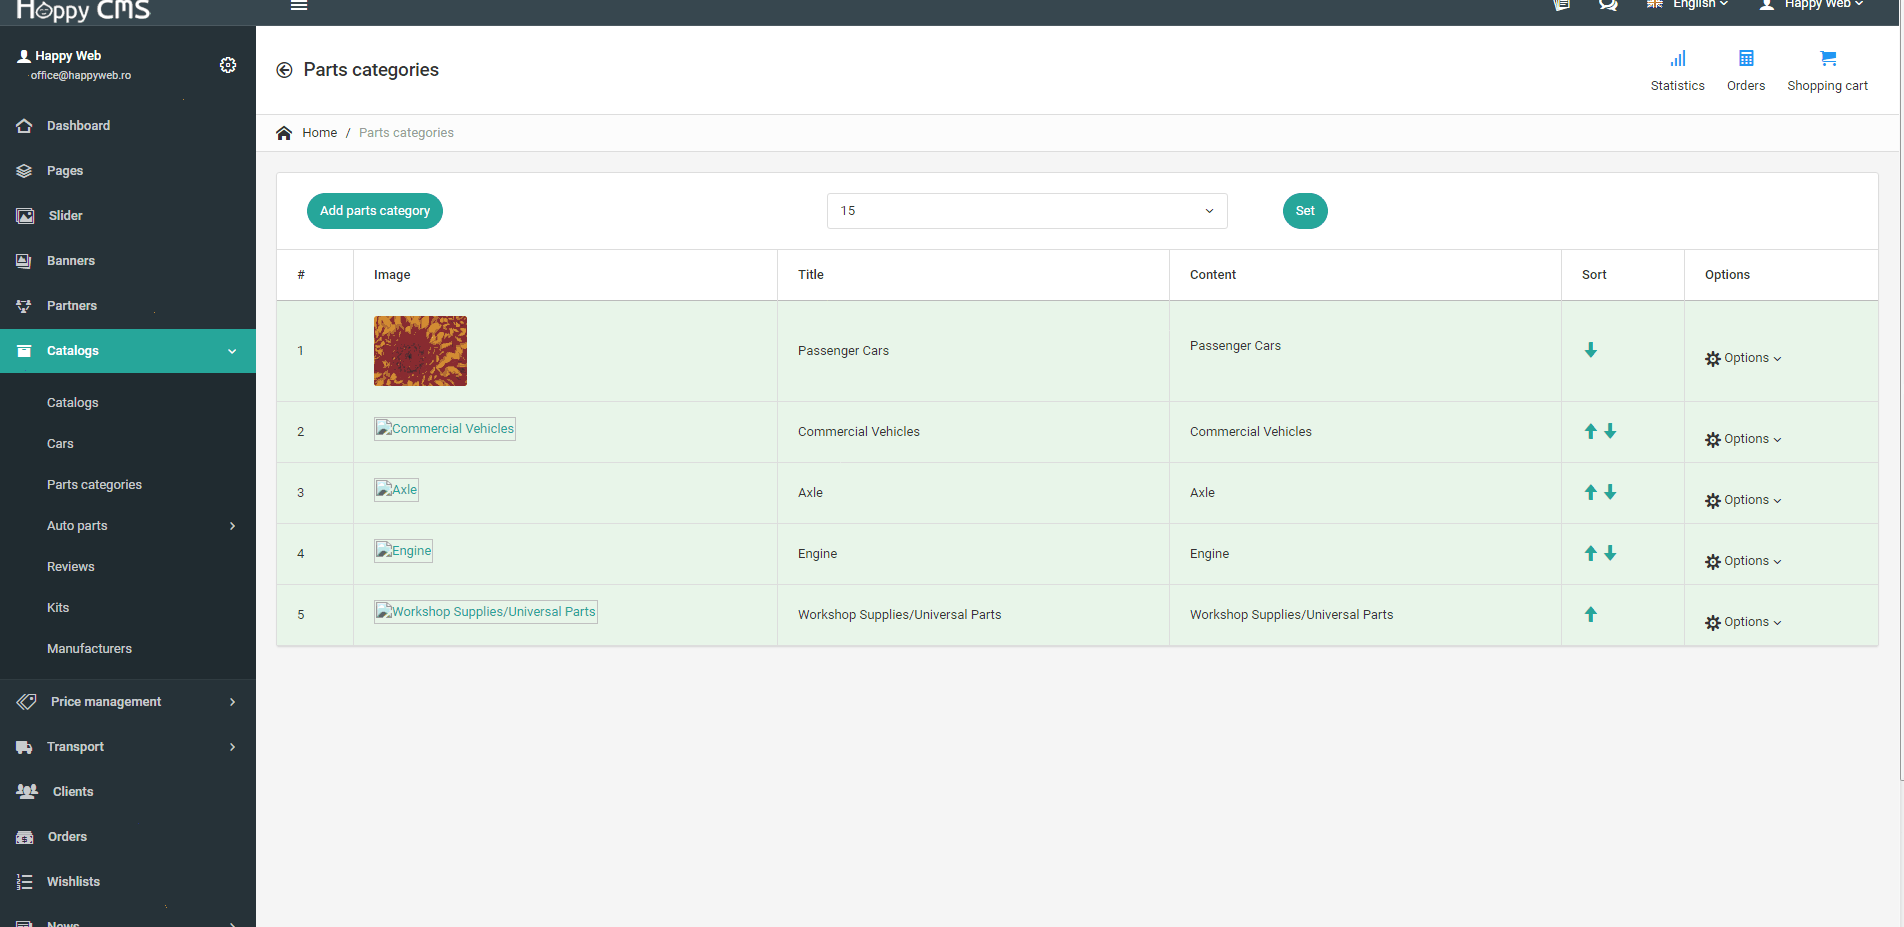The height and width of the screenshot is (927, 1904).
Task: Move Engine row up with sort arrow
Action: (1590, 553)
